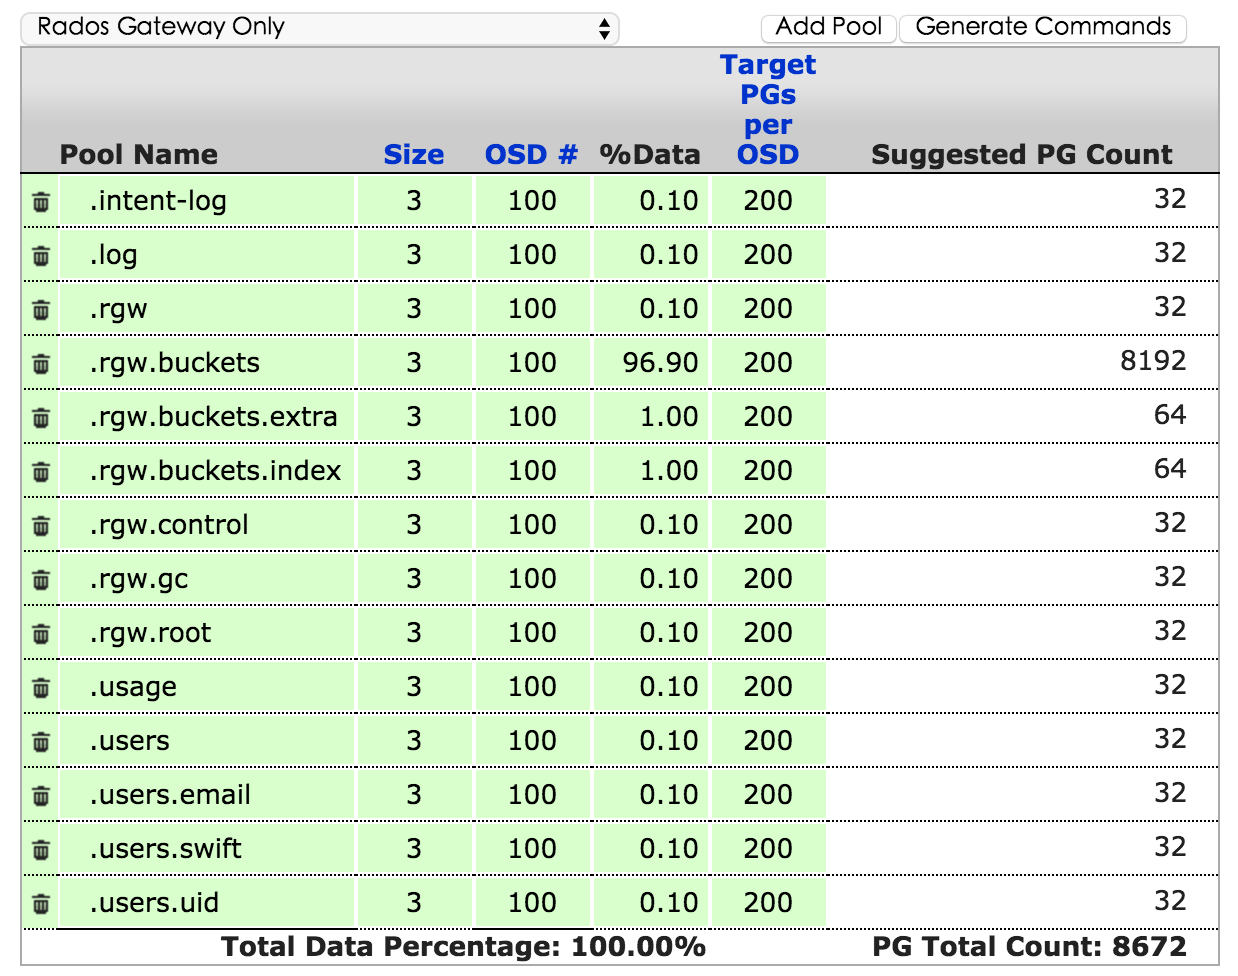1238x976 pixels.
Task: Click the Add Pool button
Action: [x=829, y=27]
